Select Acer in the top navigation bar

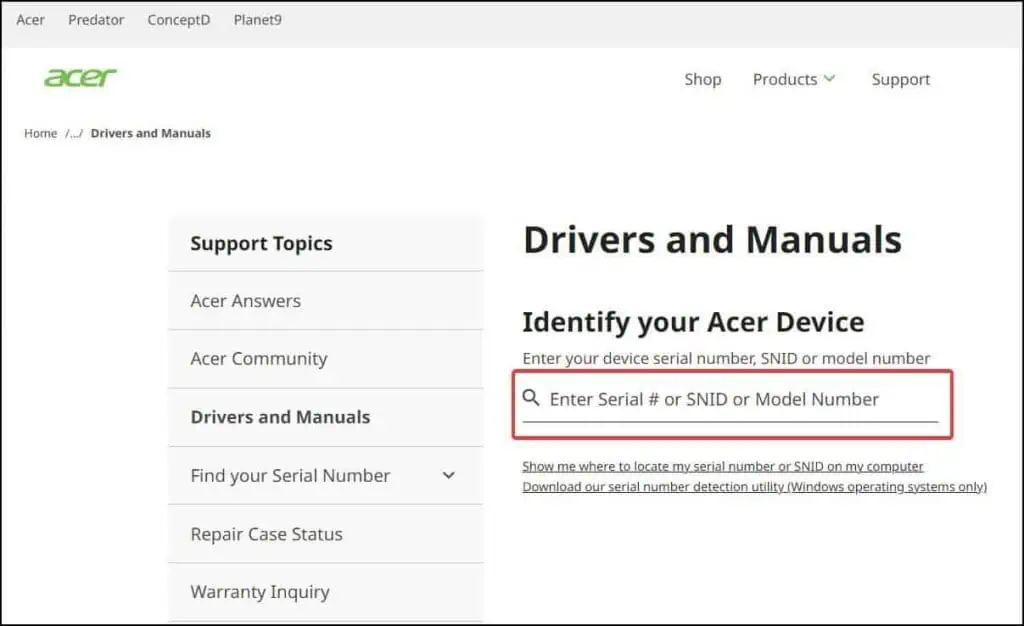coord(30,19)
